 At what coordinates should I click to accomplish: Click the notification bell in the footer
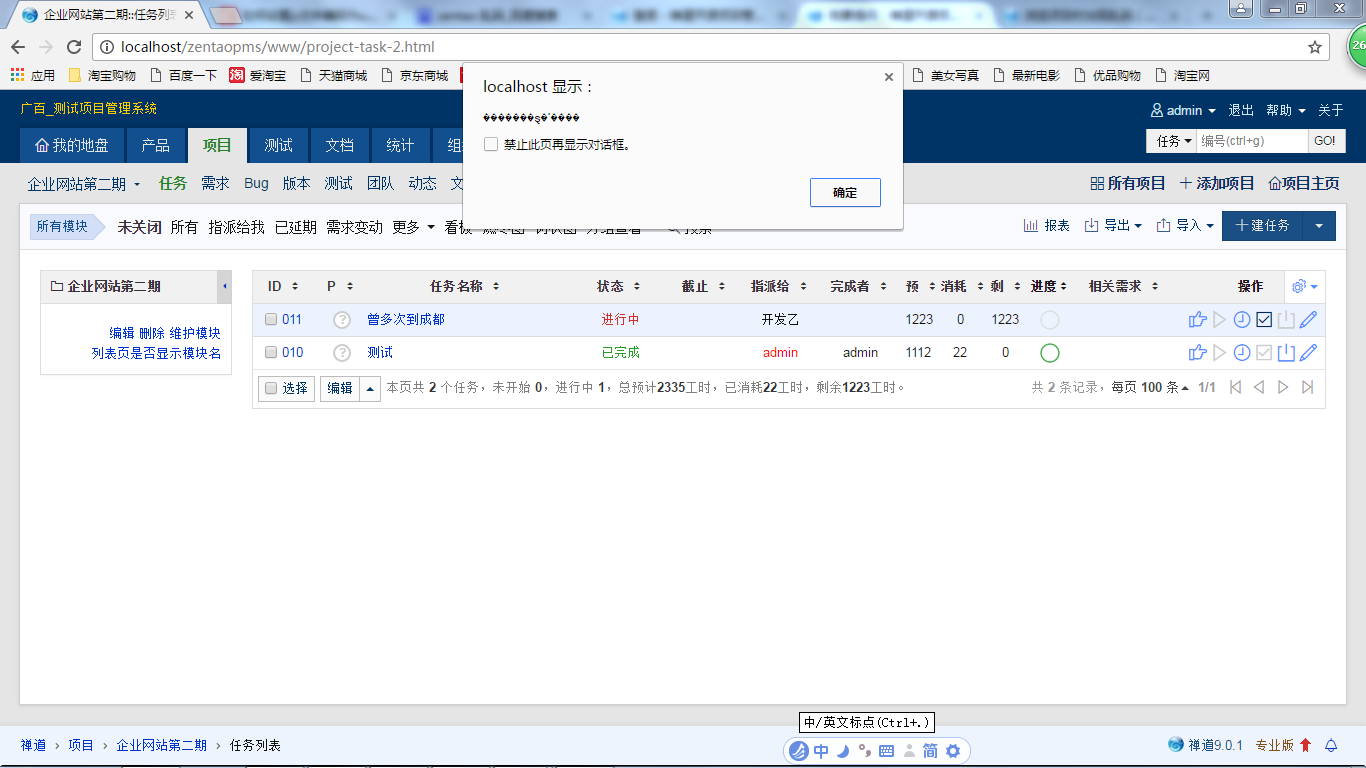point(1331,745)
